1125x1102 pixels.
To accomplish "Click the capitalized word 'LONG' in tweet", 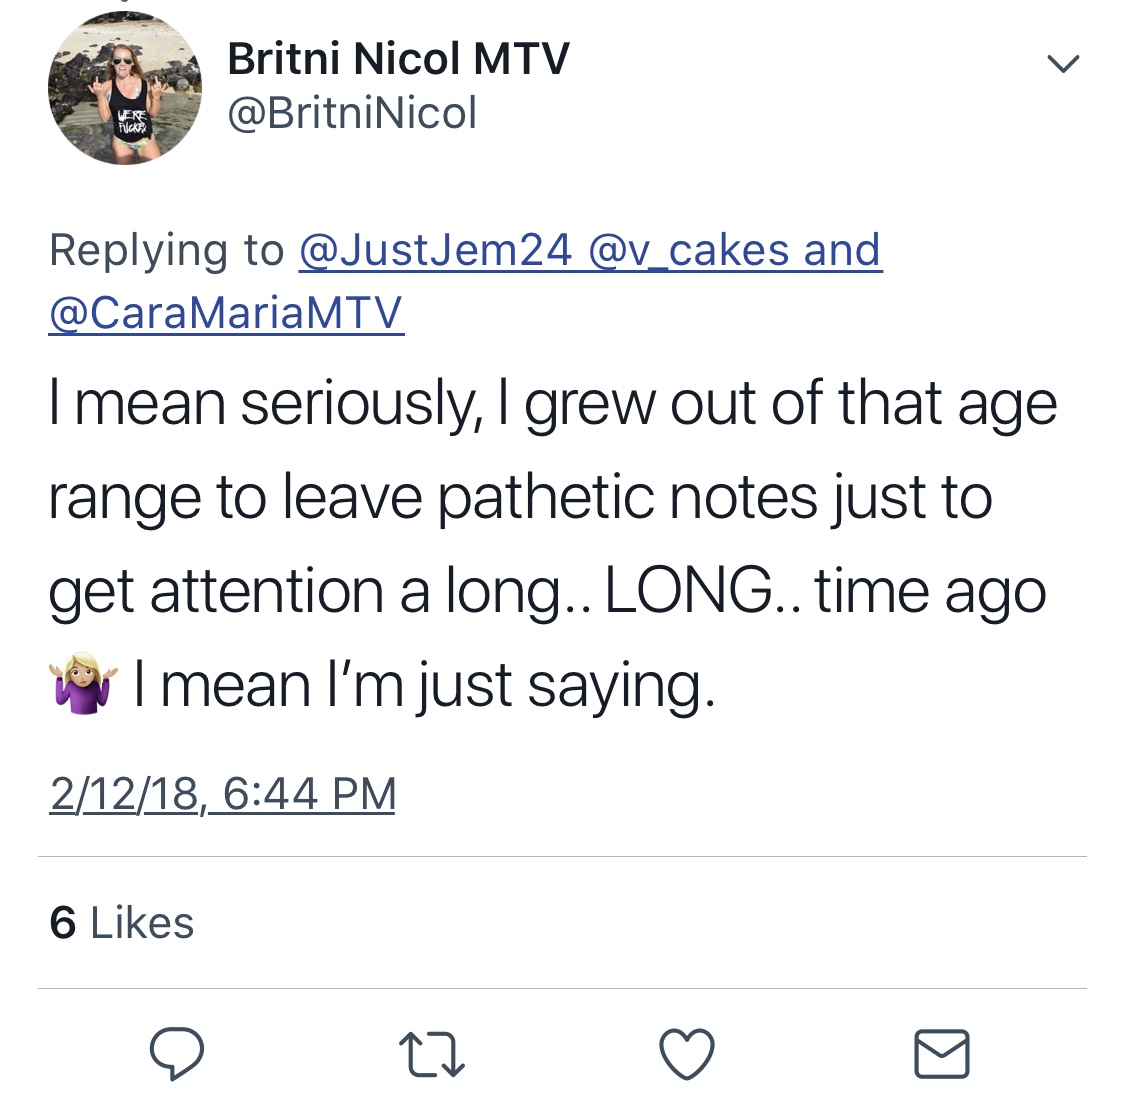I will 689,590.
